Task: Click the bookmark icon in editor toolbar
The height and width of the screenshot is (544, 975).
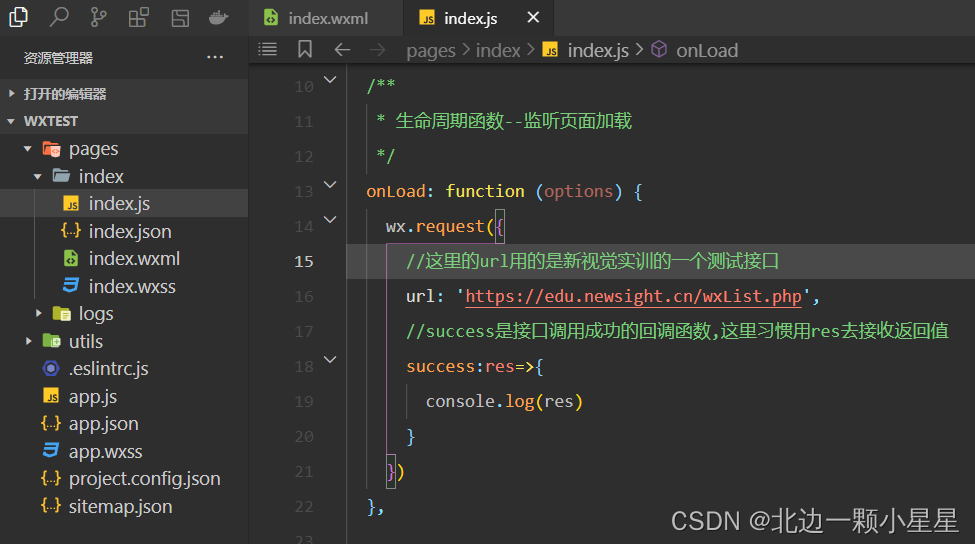Action: 305,49
